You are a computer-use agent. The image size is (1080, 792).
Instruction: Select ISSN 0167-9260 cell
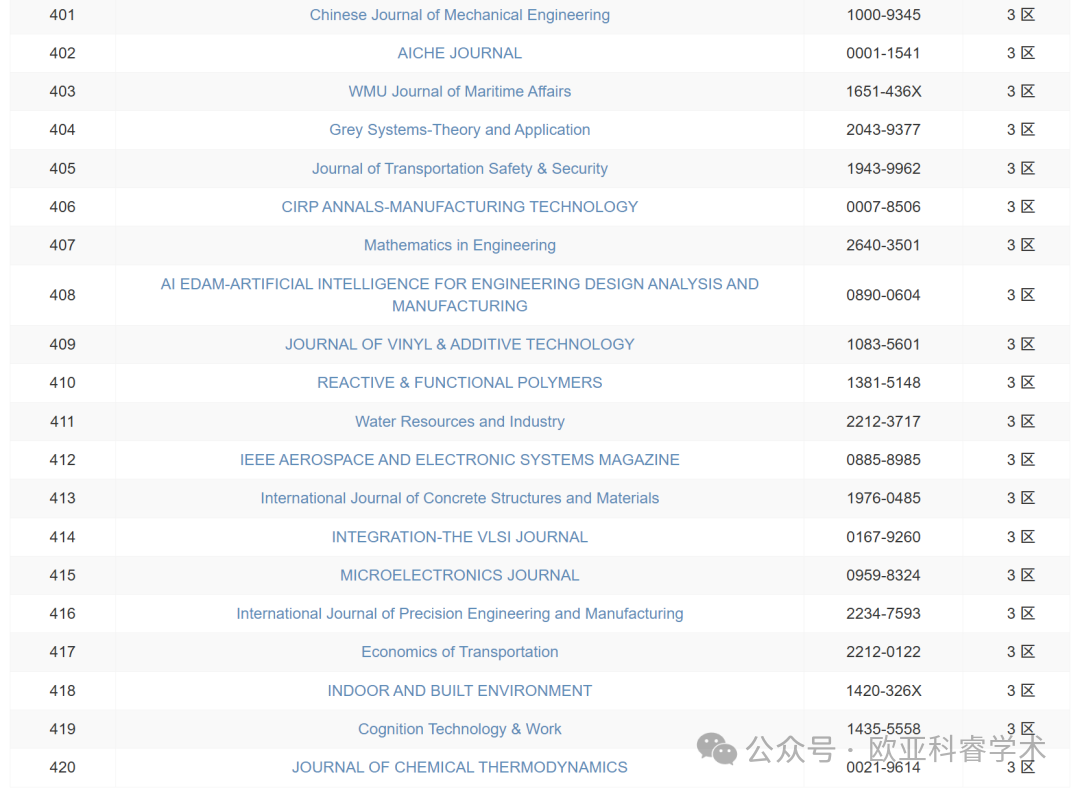[x=883, y=537]
